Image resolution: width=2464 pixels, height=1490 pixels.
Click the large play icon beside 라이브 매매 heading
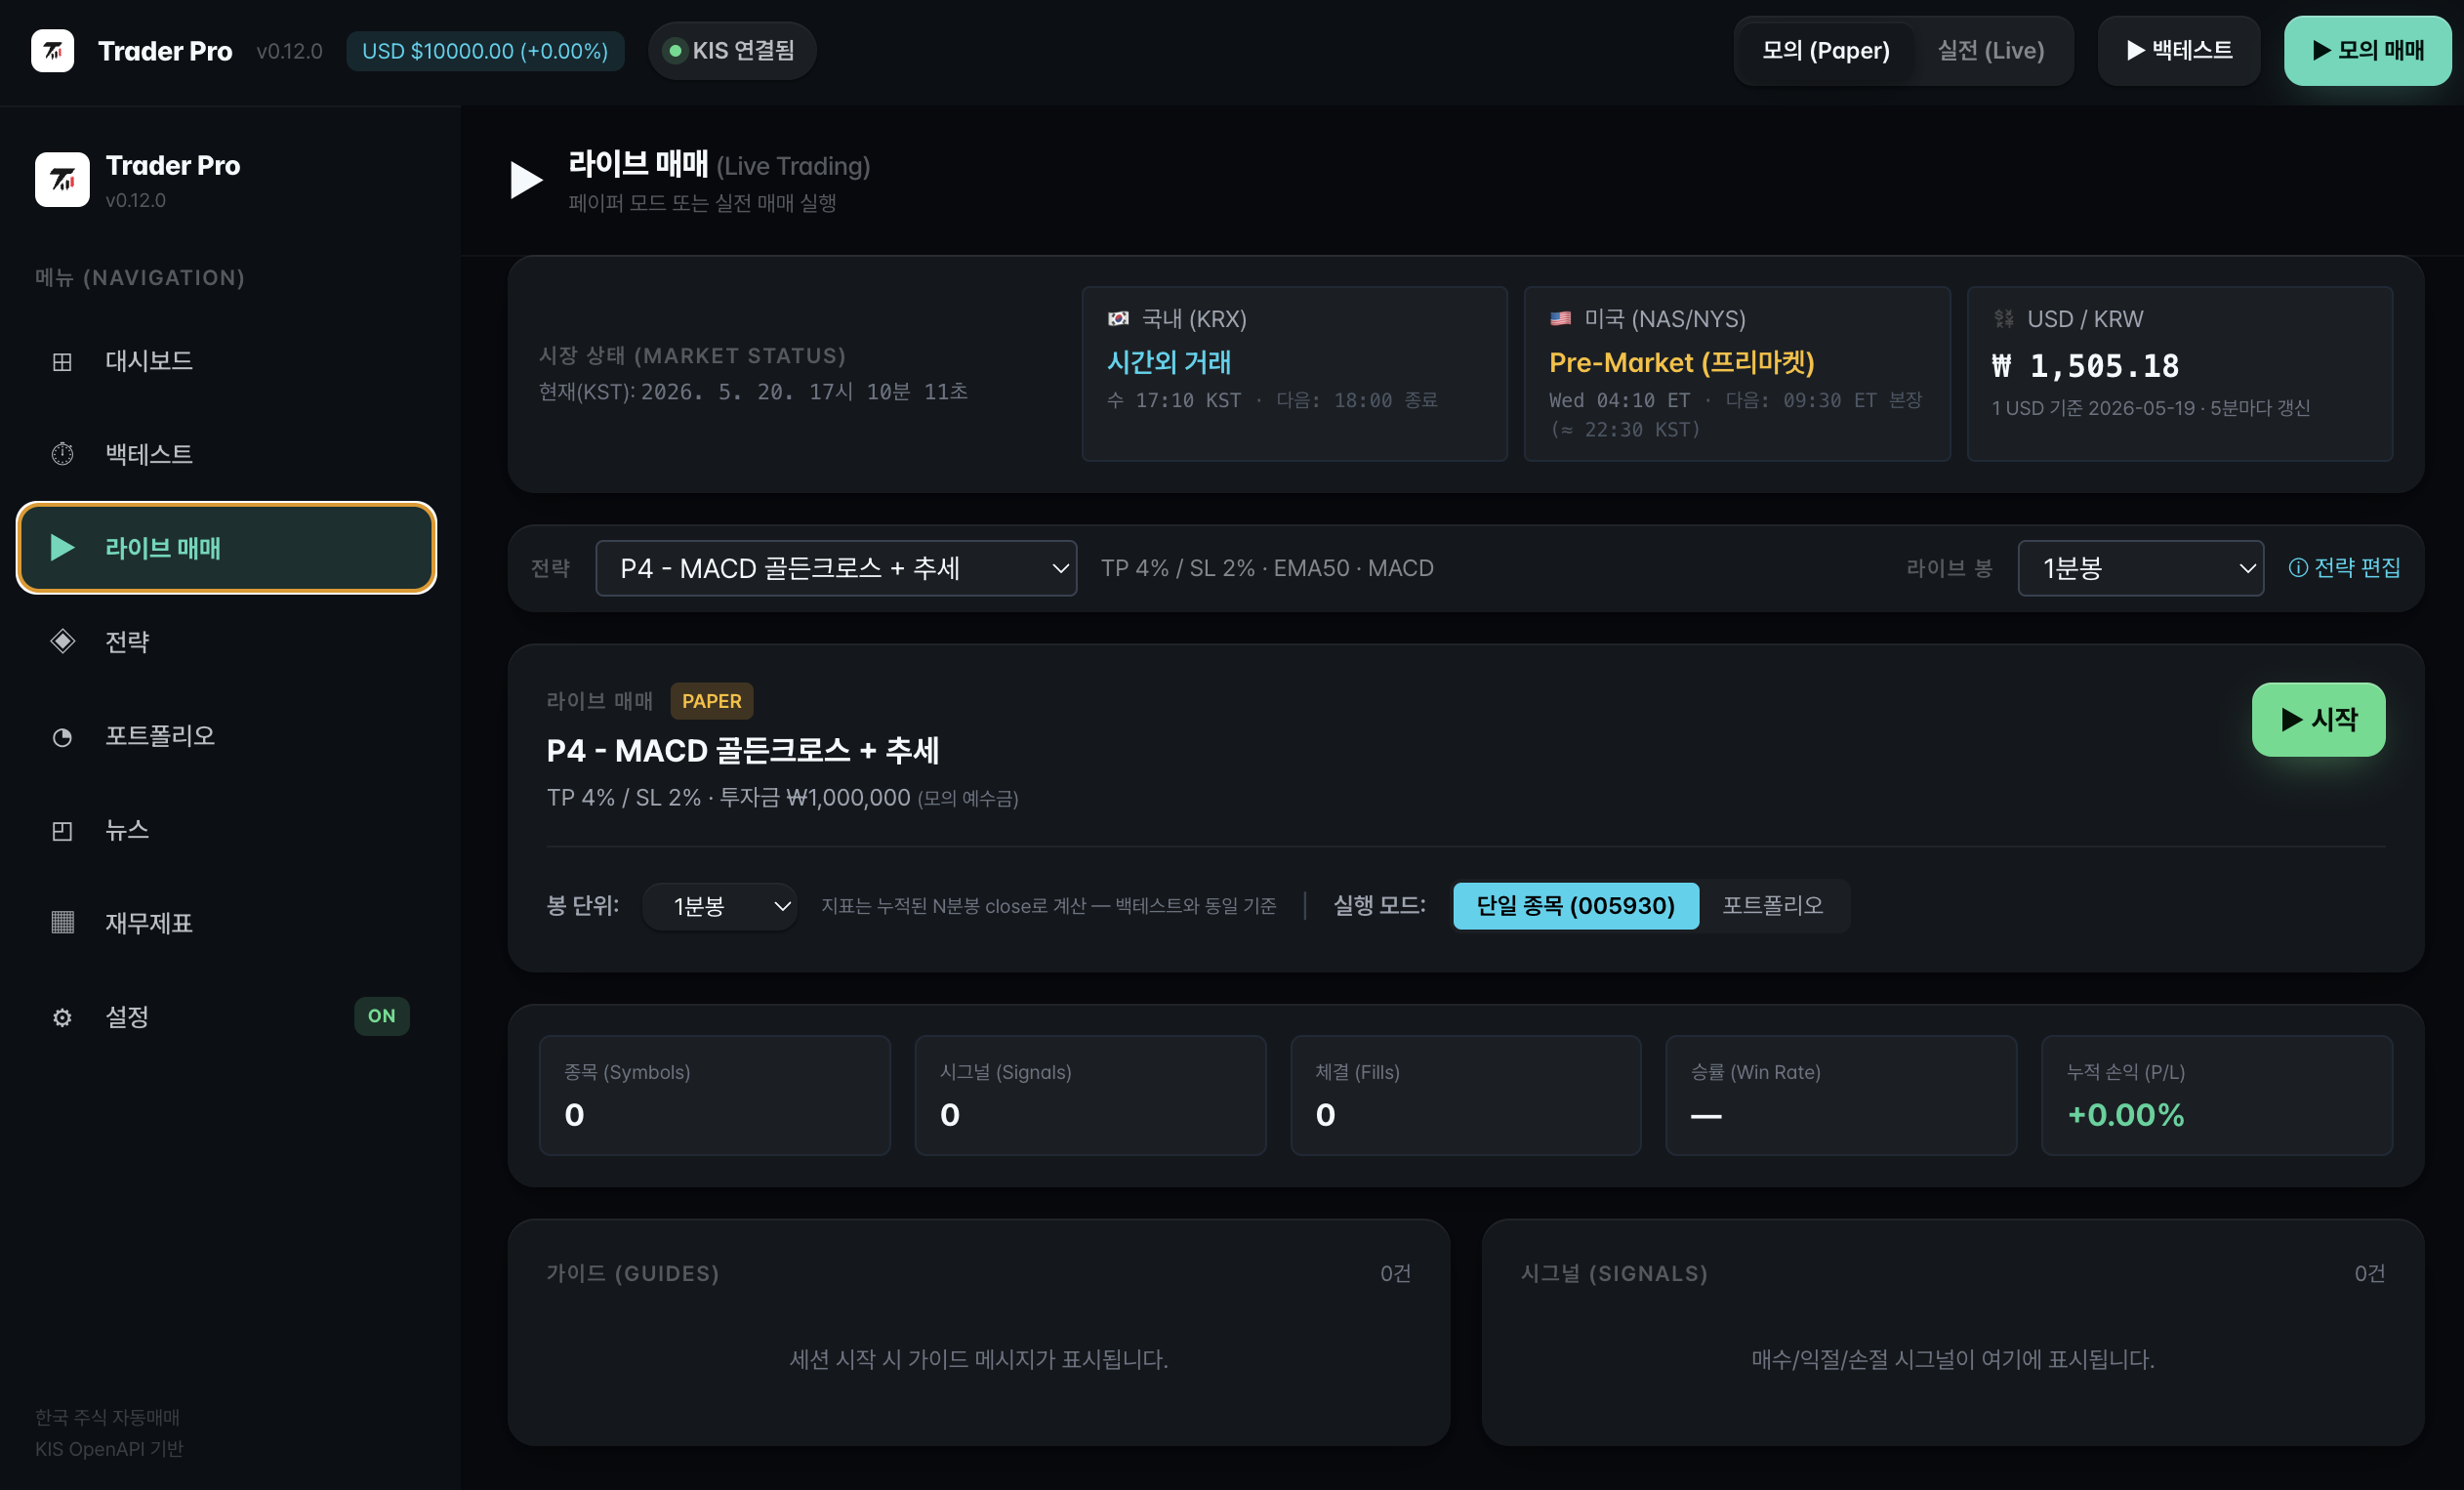coord(526,180)
